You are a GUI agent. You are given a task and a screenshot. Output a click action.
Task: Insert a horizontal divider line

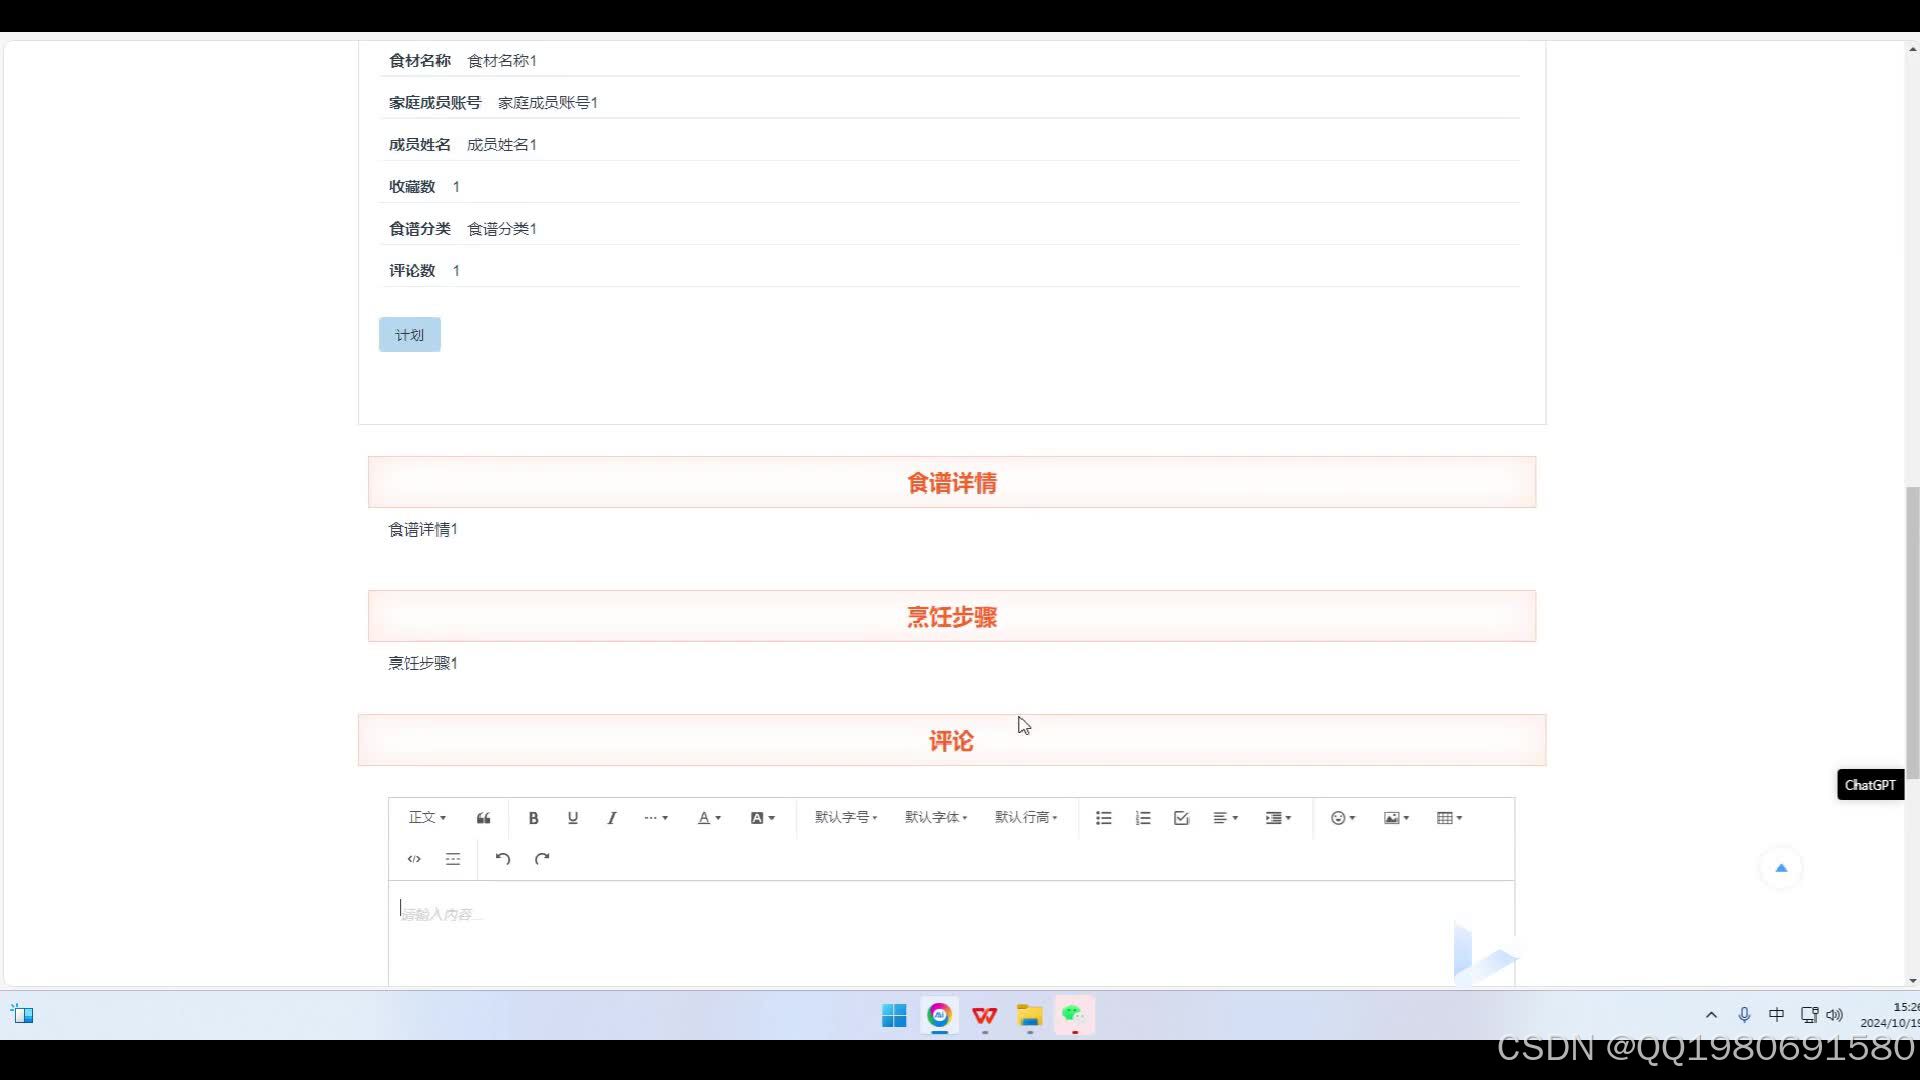453,859
